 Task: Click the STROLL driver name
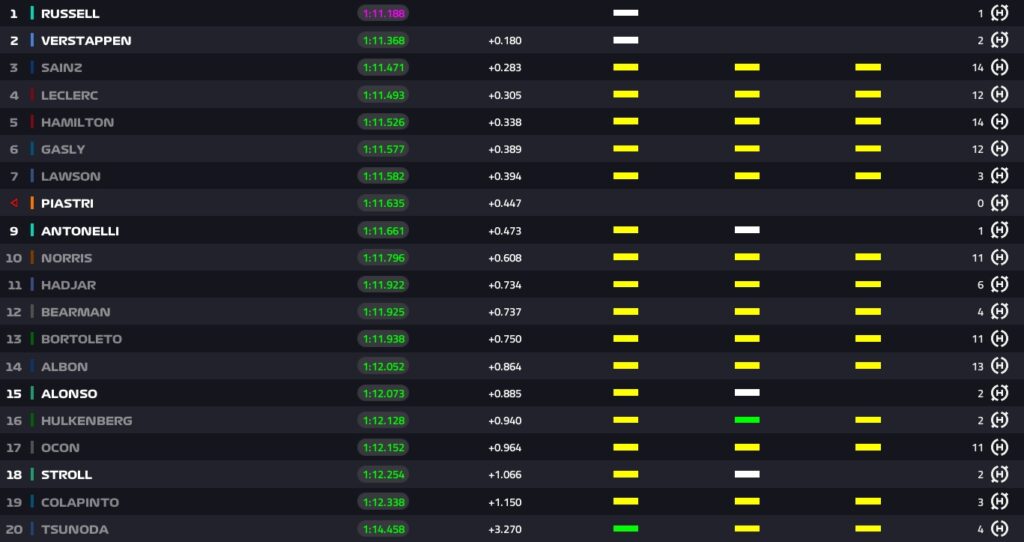[66, 475]
